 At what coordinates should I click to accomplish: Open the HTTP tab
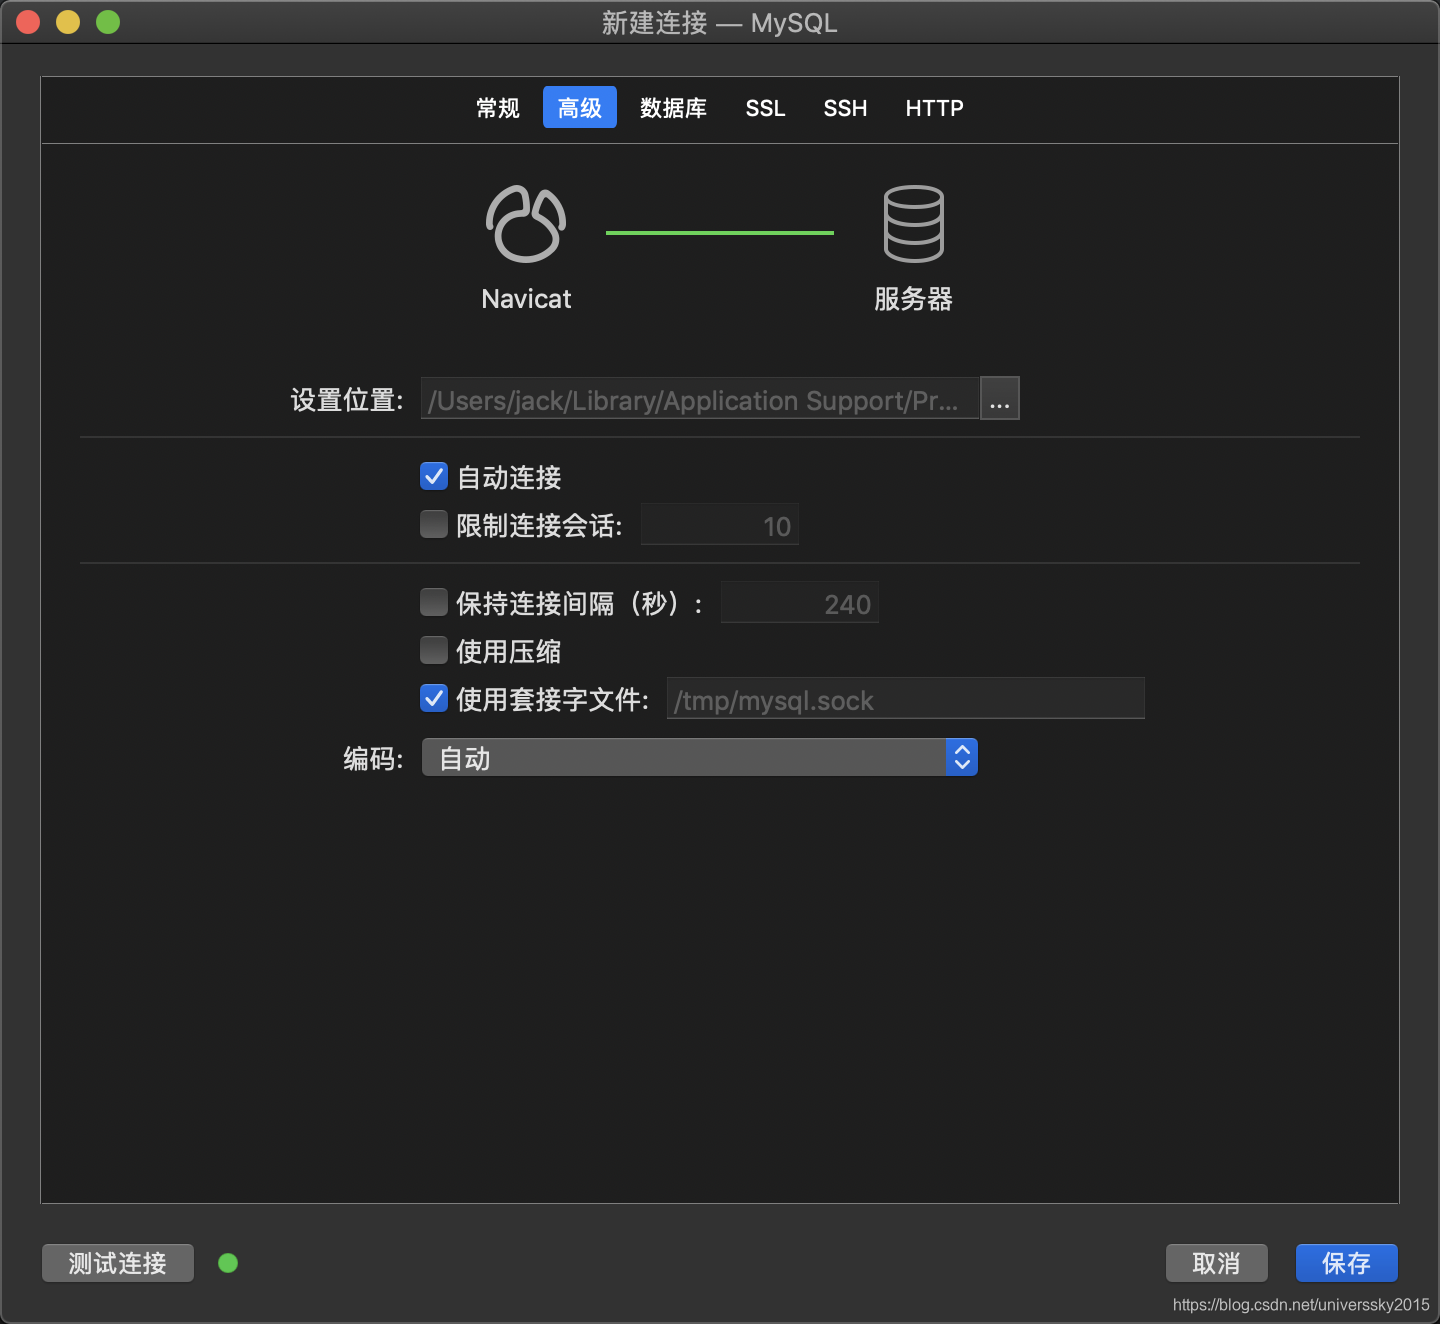point(933,107)
